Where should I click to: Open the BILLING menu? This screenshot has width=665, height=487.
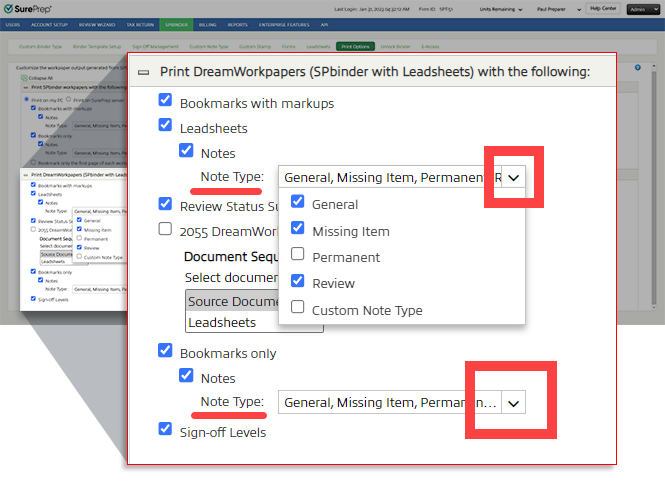[207, 25]
